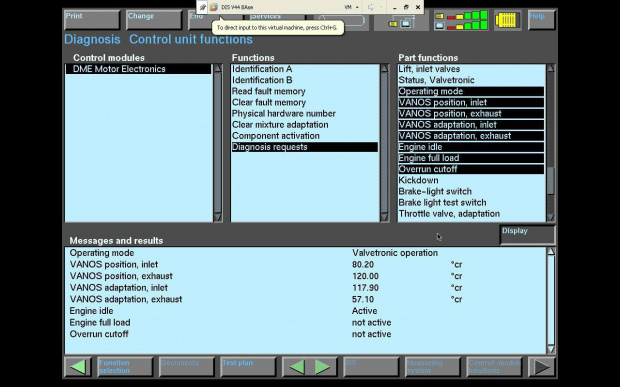Open the VM dropdown in virtual machine bar
The width and height of the screenshot is (620, 387).
[x=352, y=7]
